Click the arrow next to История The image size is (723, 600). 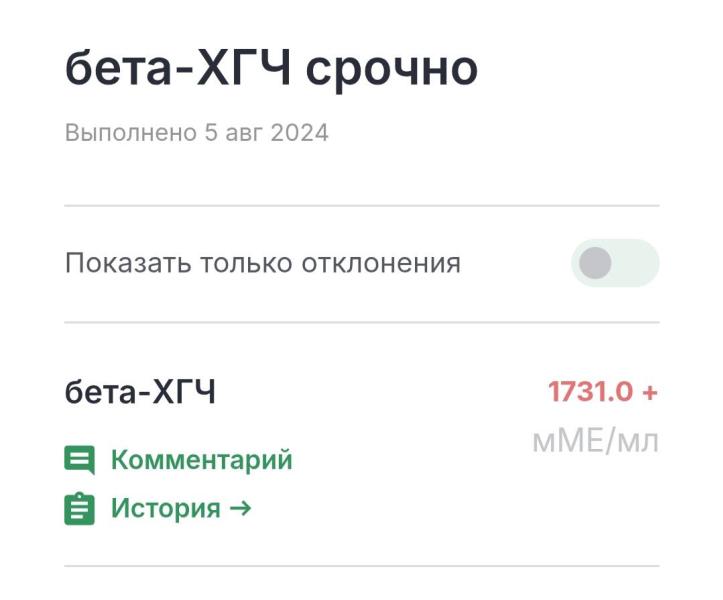(240, 508)
